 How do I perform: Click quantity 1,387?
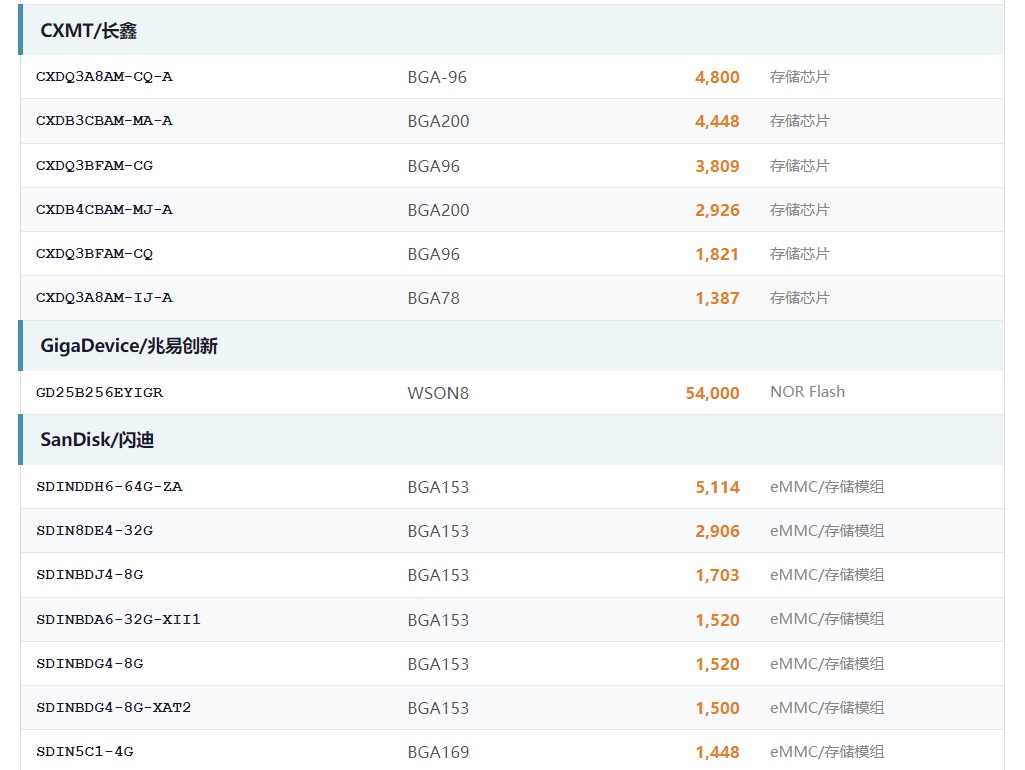pyautogui.click(x=717, y=298)
